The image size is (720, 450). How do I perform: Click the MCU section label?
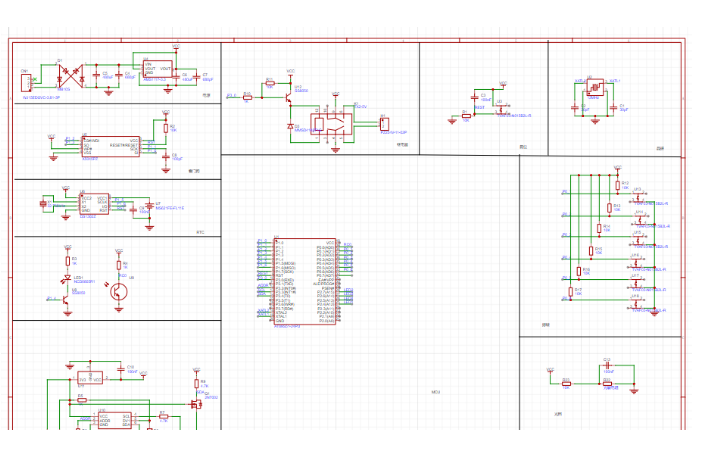(436, 392)
